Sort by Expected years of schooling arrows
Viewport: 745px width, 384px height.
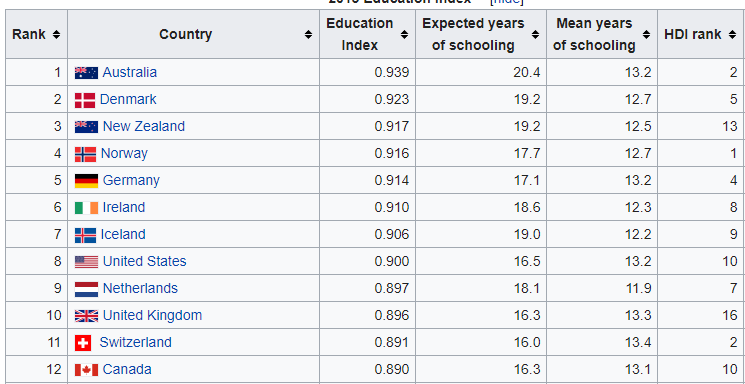tap(535, 34)
